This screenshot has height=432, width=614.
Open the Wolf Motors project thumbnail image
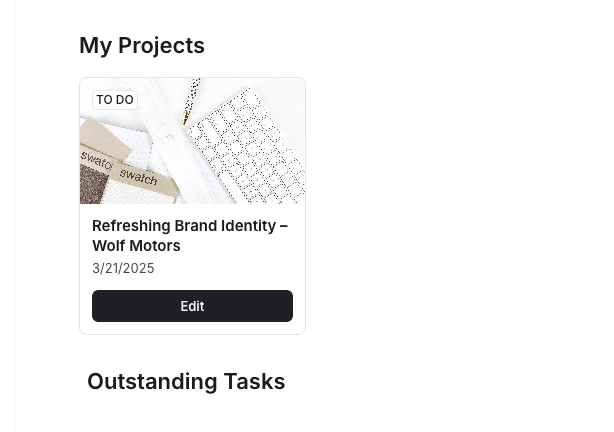pos(192,141)
